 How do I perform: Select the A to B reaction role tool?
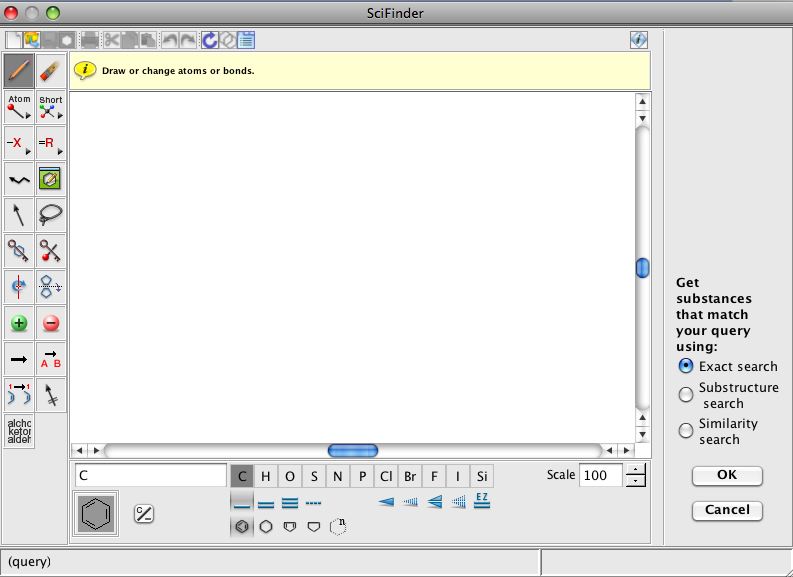(x=51, y=359)
